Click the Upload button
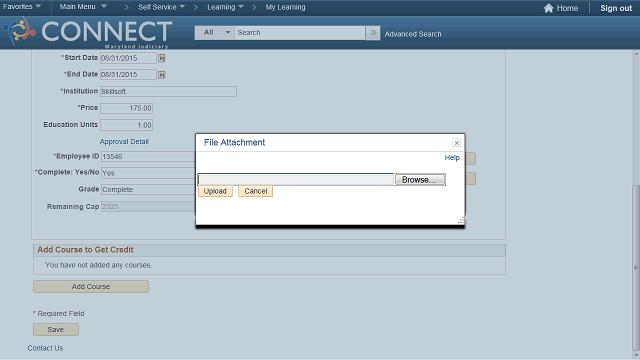 215,191
